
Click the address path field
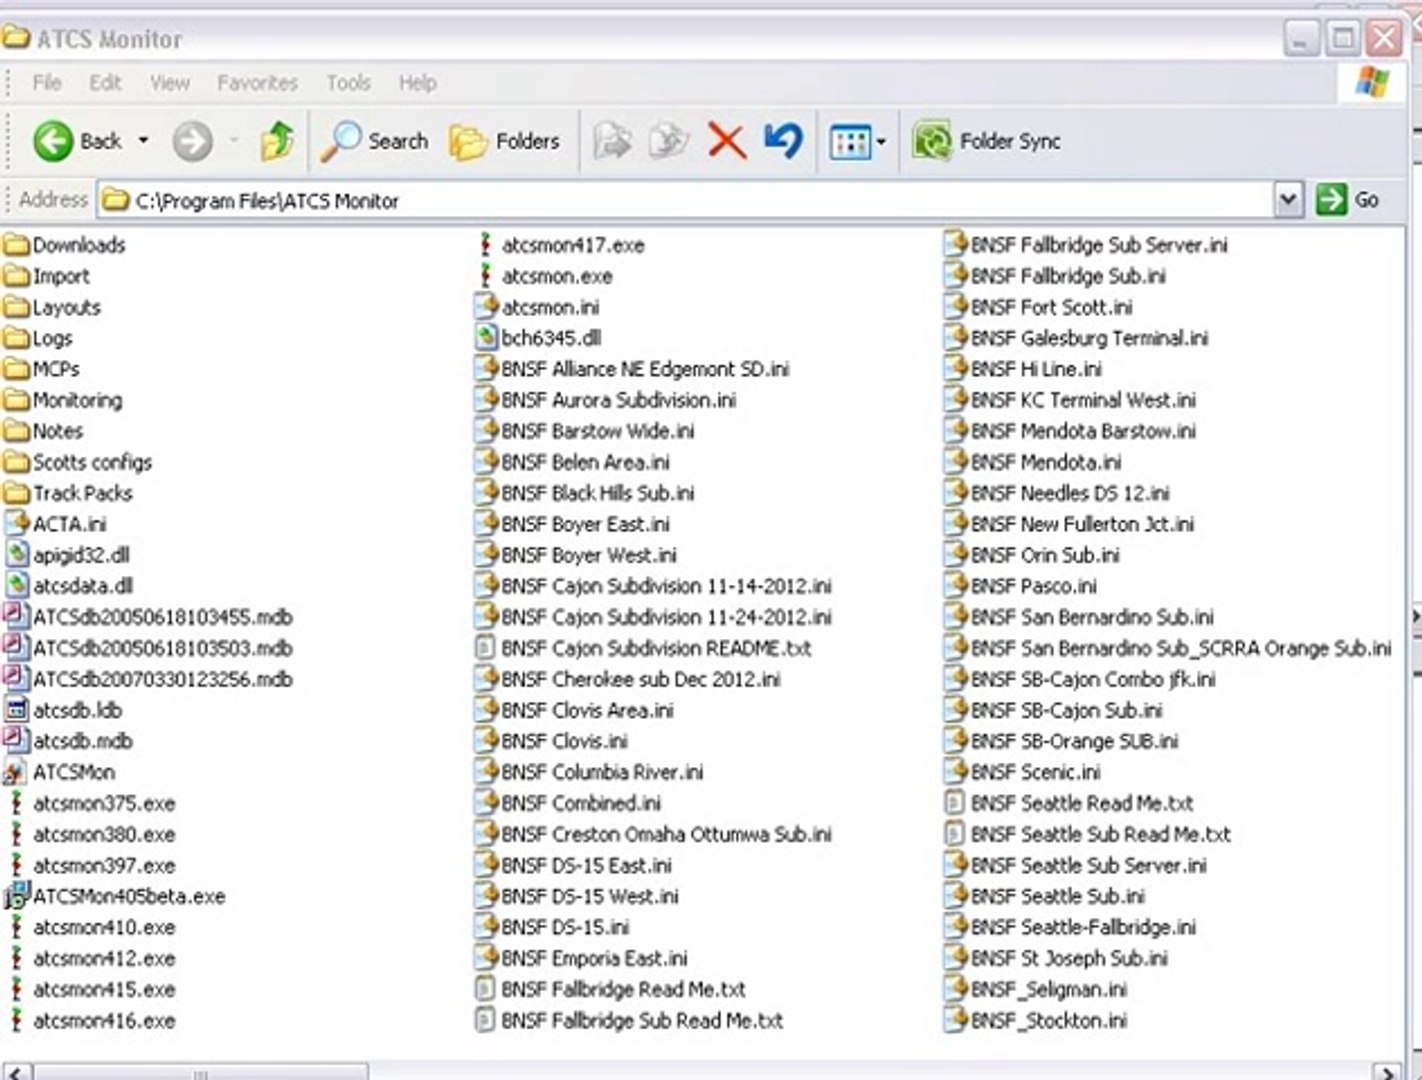[686, 201]
